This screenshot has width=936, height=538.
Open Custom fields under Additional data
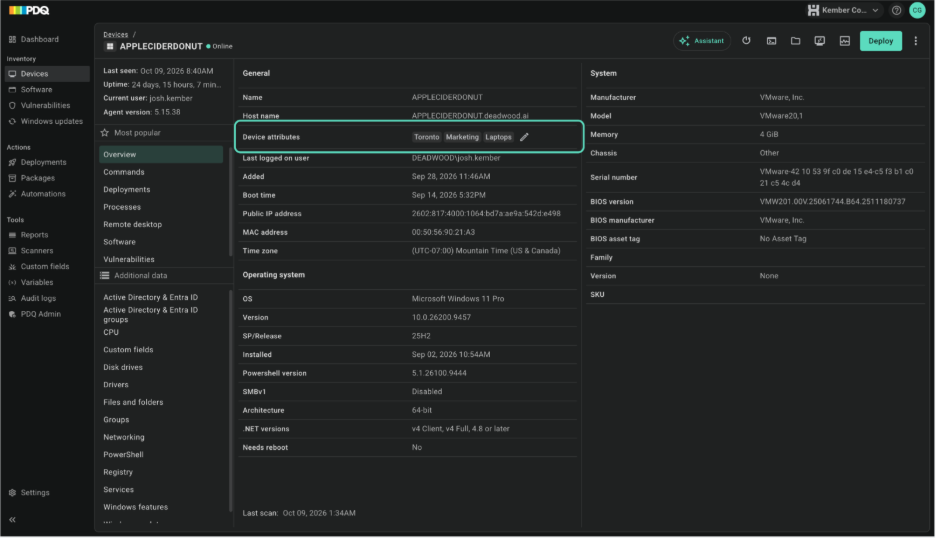tap(128, 350)
